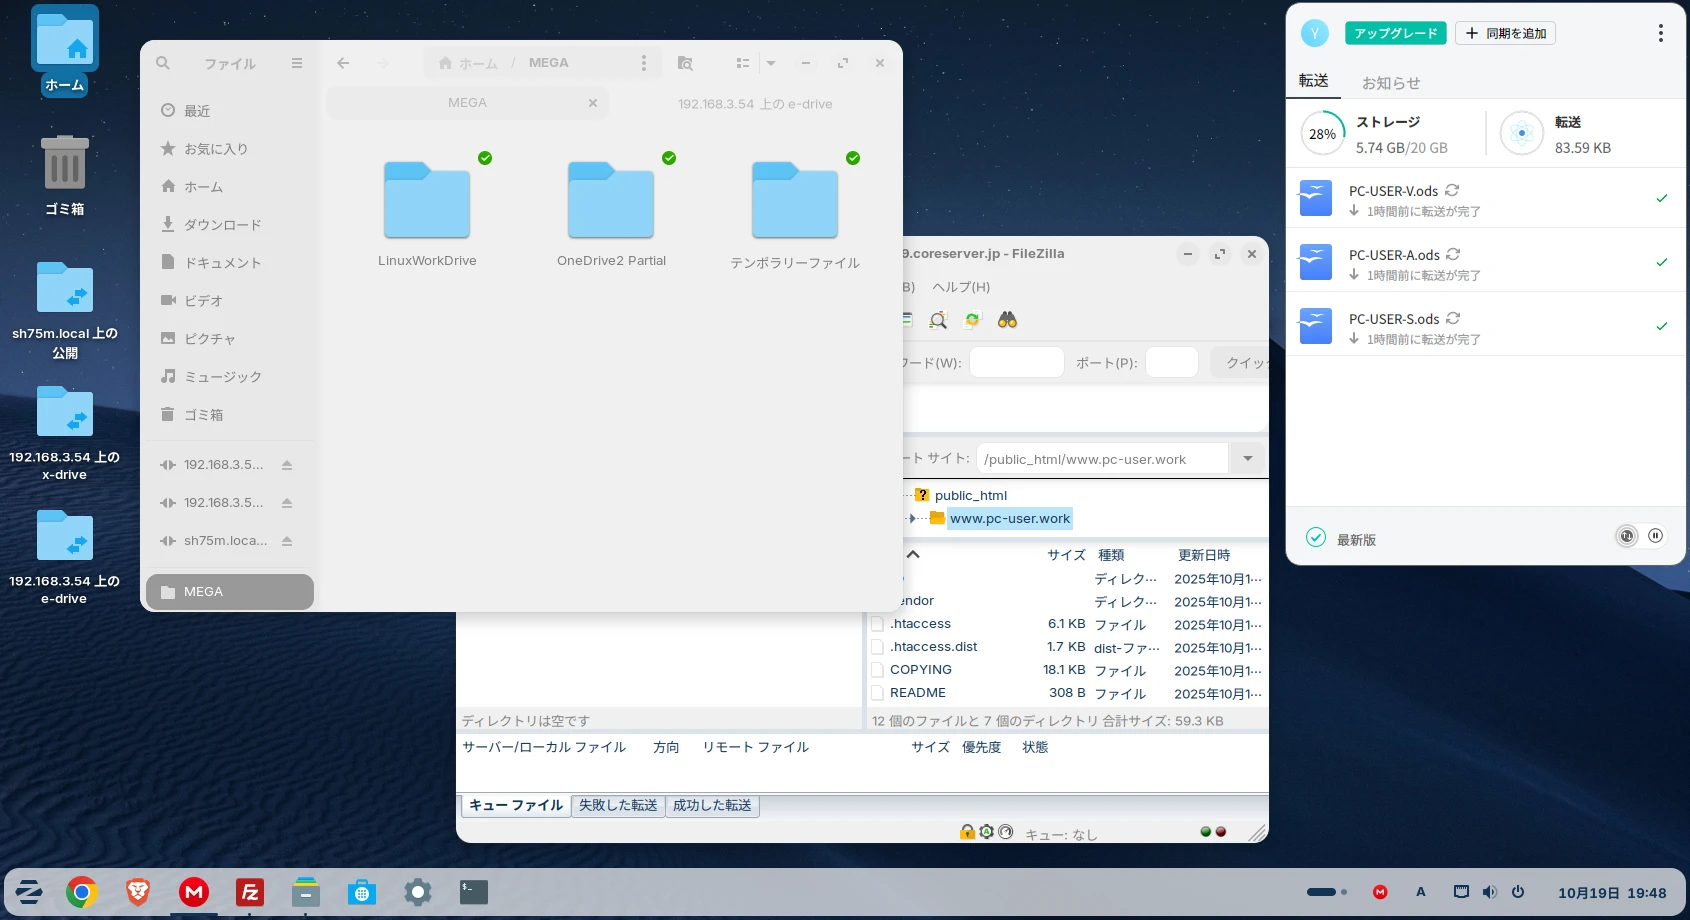
Task: Refresh the directory listing in FileZilla
Action: click(x=971, y=320)
